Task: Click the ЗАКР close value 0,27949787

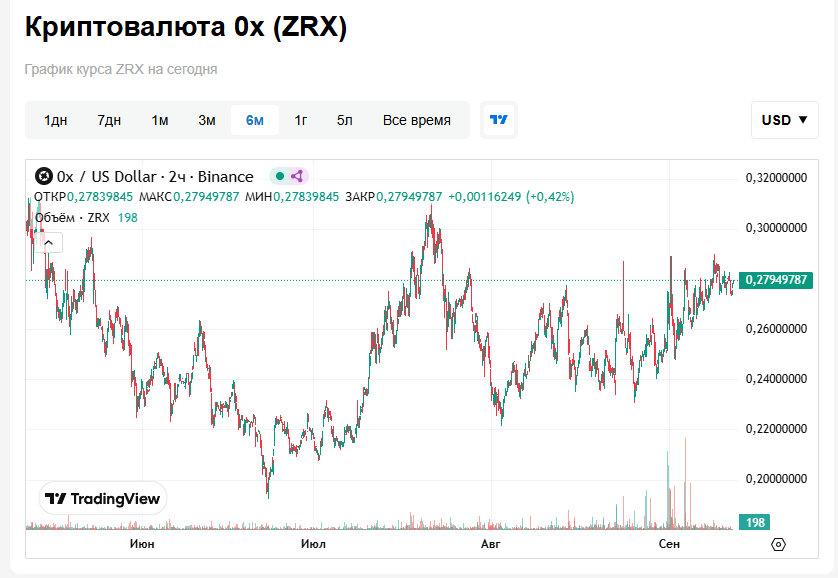Action: click(409, 197)
